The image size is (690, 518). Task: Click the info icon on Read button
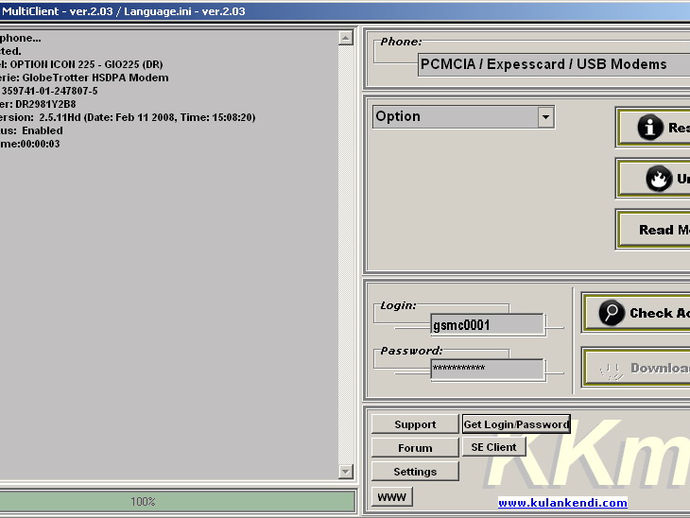(650, 128)
